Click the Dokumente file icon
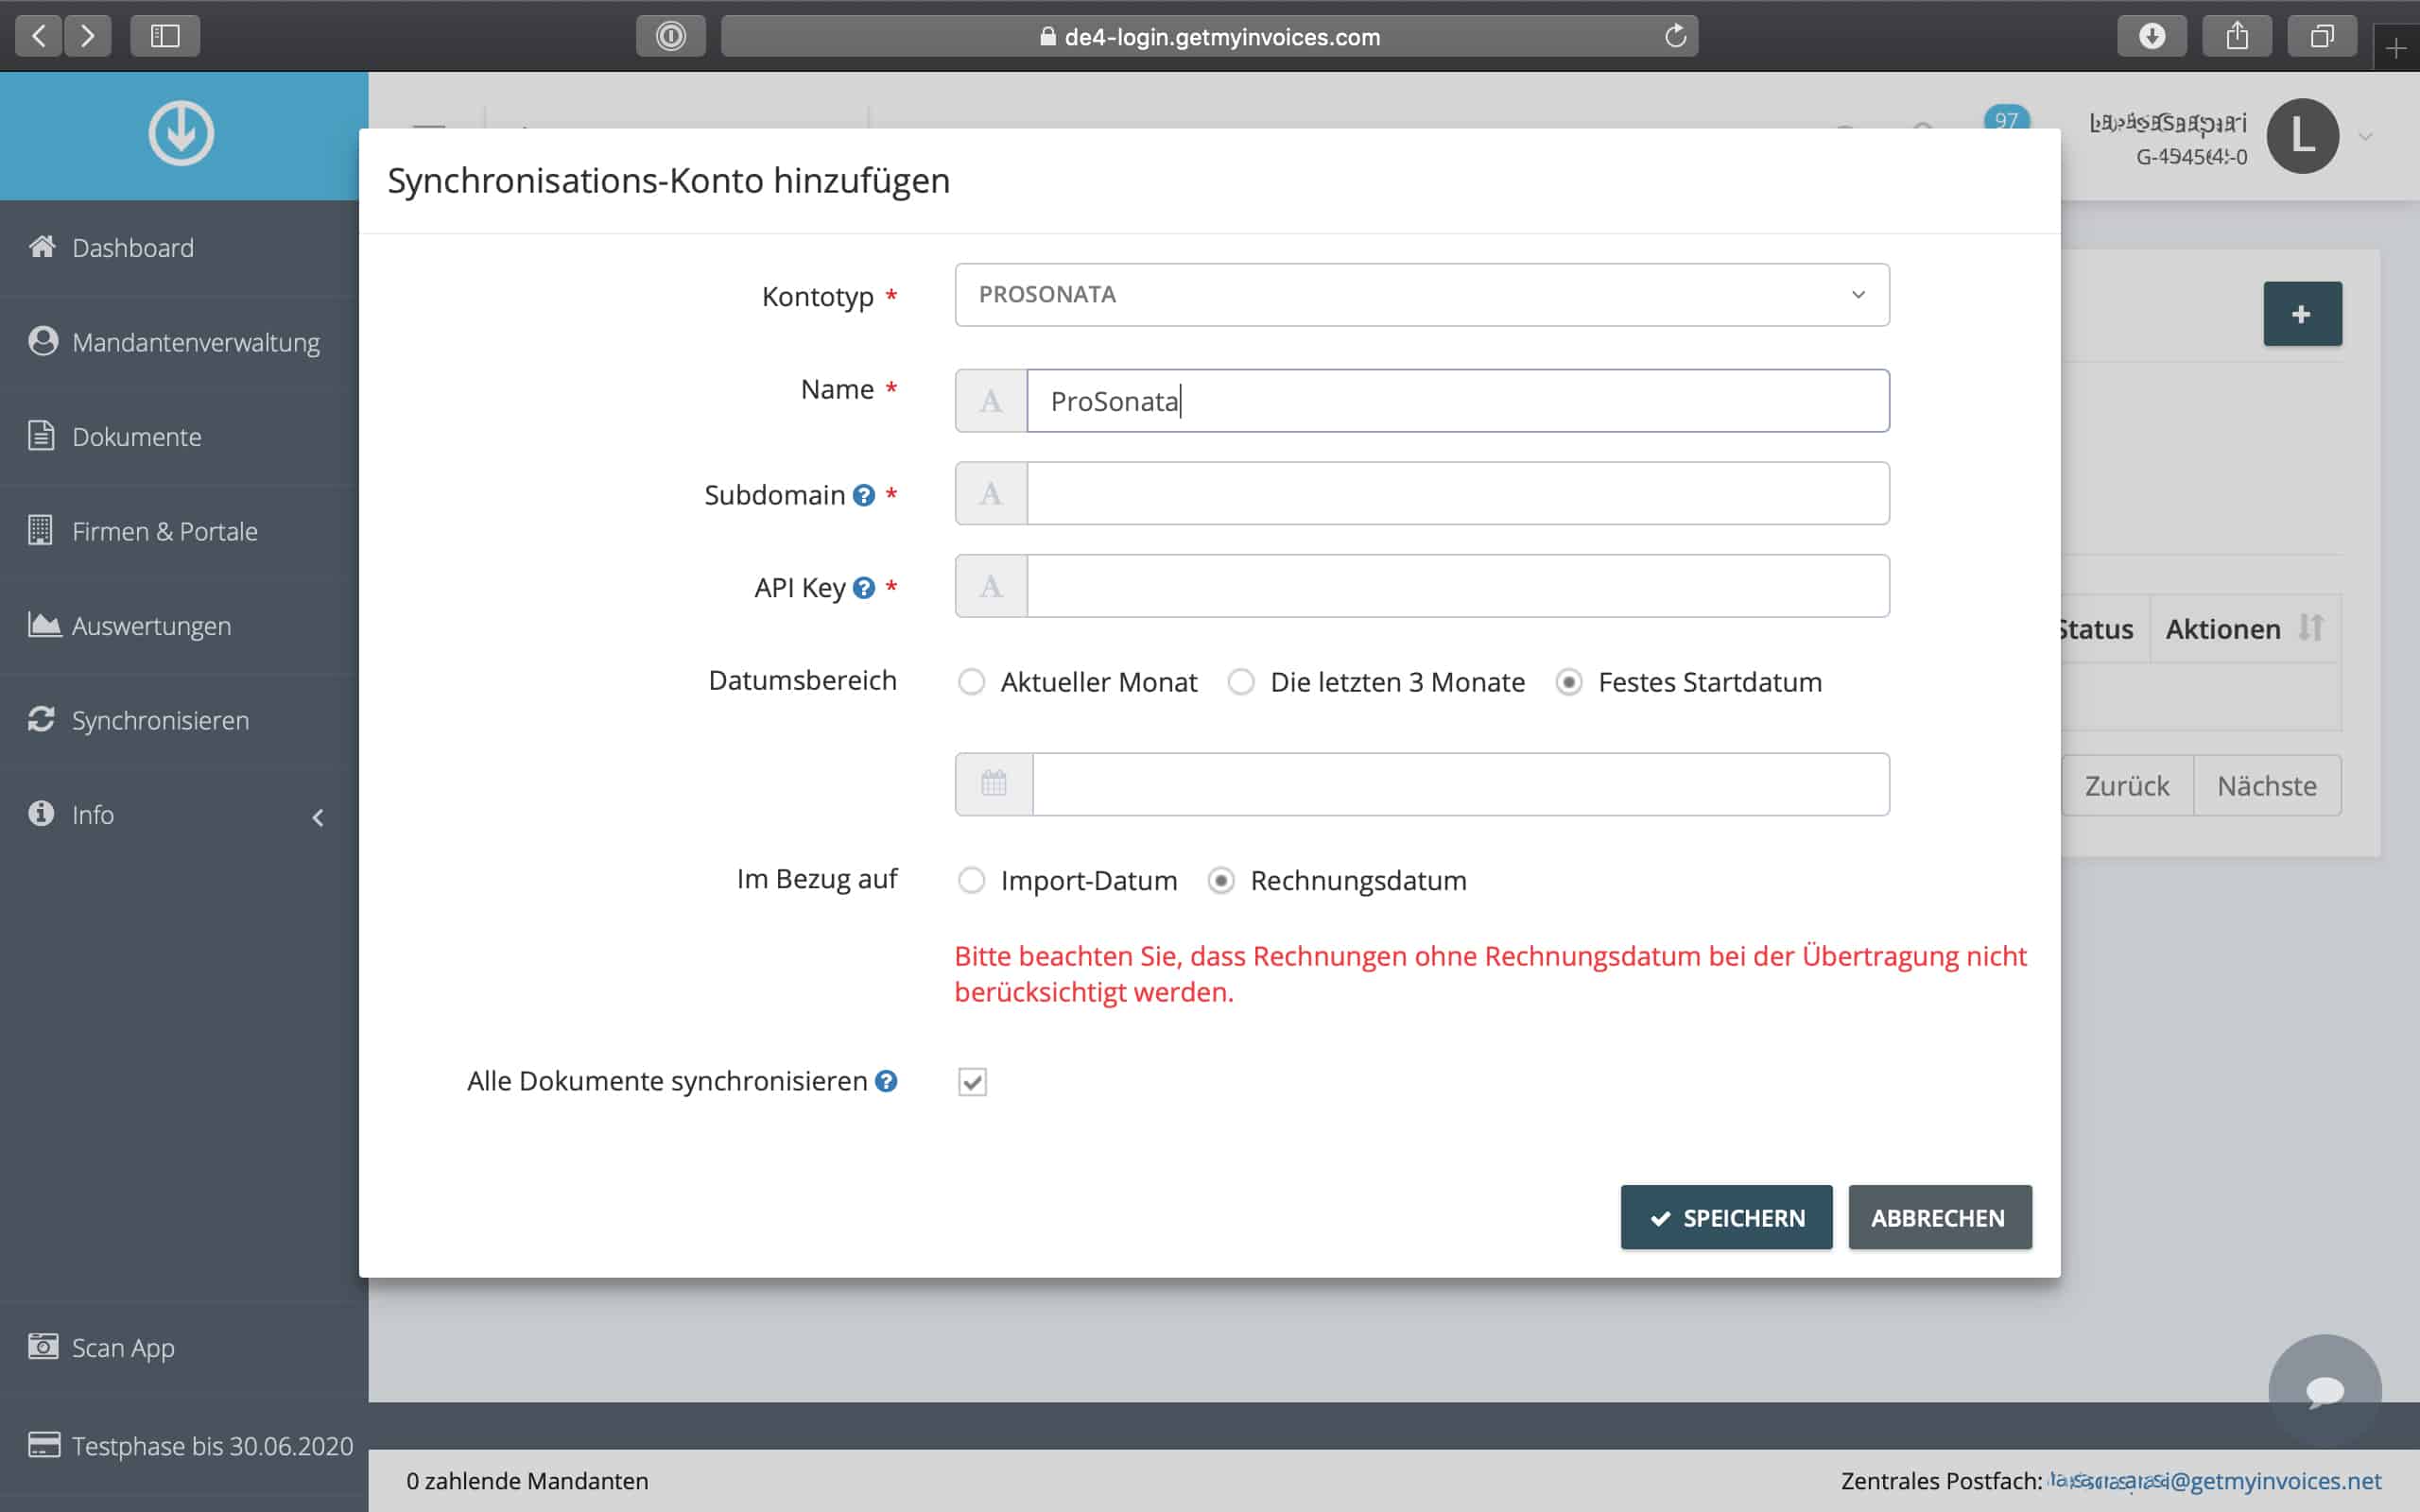 coord(41,435)
